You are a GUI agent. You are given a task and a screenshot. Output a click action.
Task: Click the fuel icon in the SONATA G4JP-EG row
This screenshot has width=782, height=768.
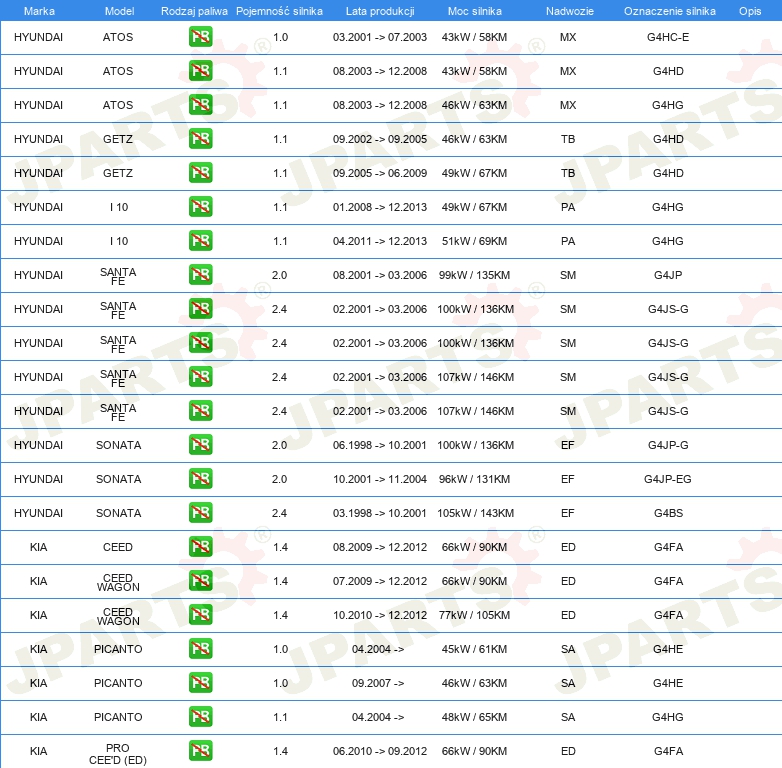(200, 479)
